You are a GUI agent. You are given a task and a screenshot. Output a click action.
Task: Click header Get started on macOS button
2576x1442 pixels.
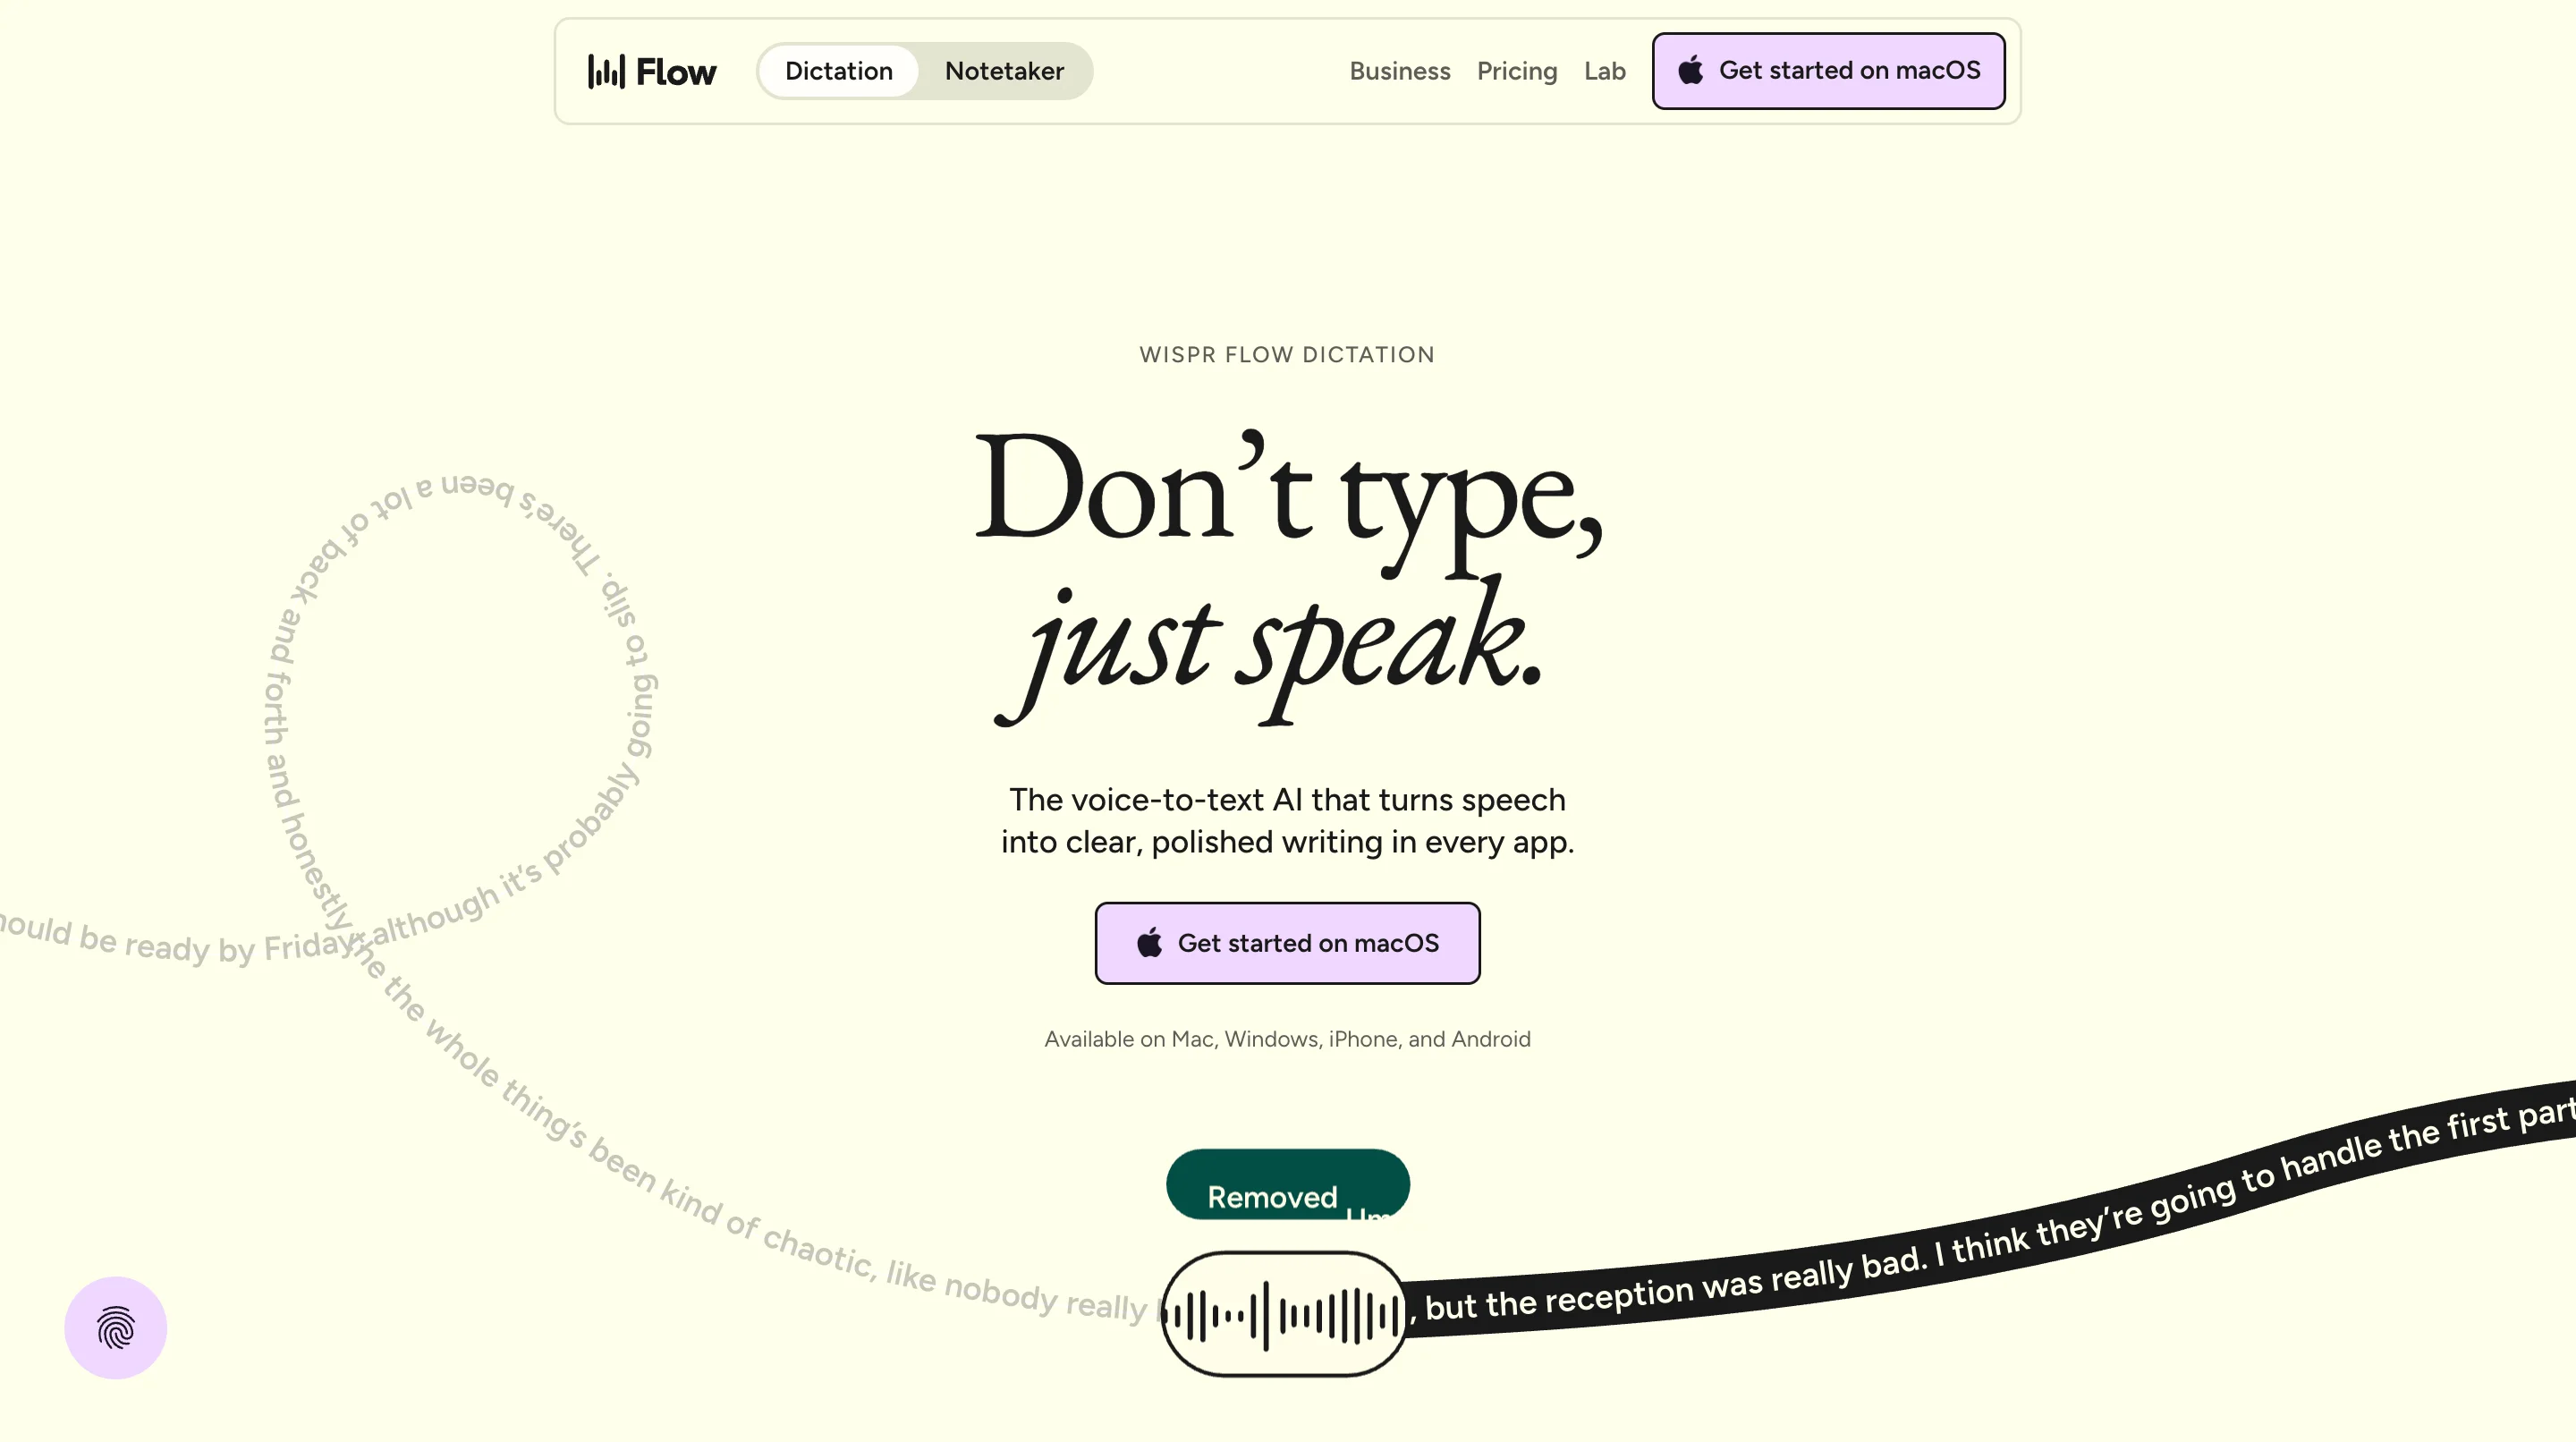coord(1828,71)
